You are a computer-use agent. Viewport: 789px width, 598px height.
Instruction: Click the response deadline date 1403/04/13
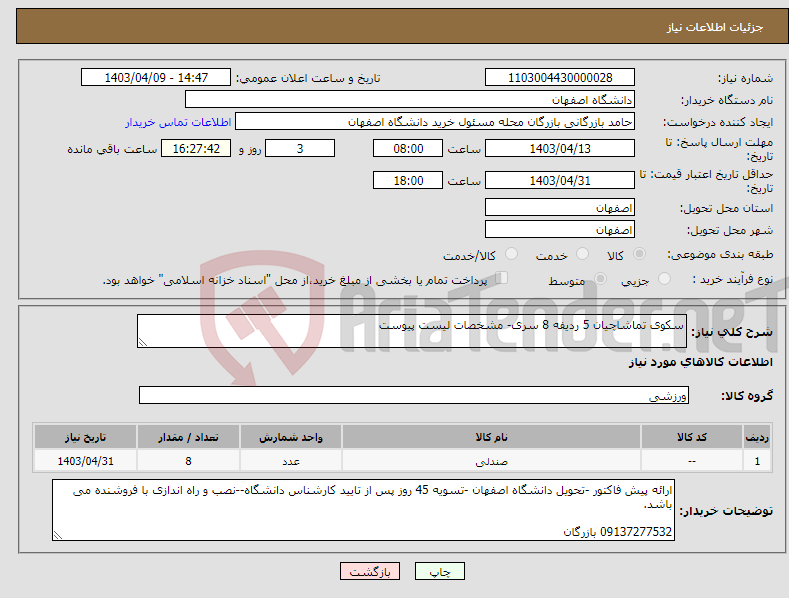[560, 148]
